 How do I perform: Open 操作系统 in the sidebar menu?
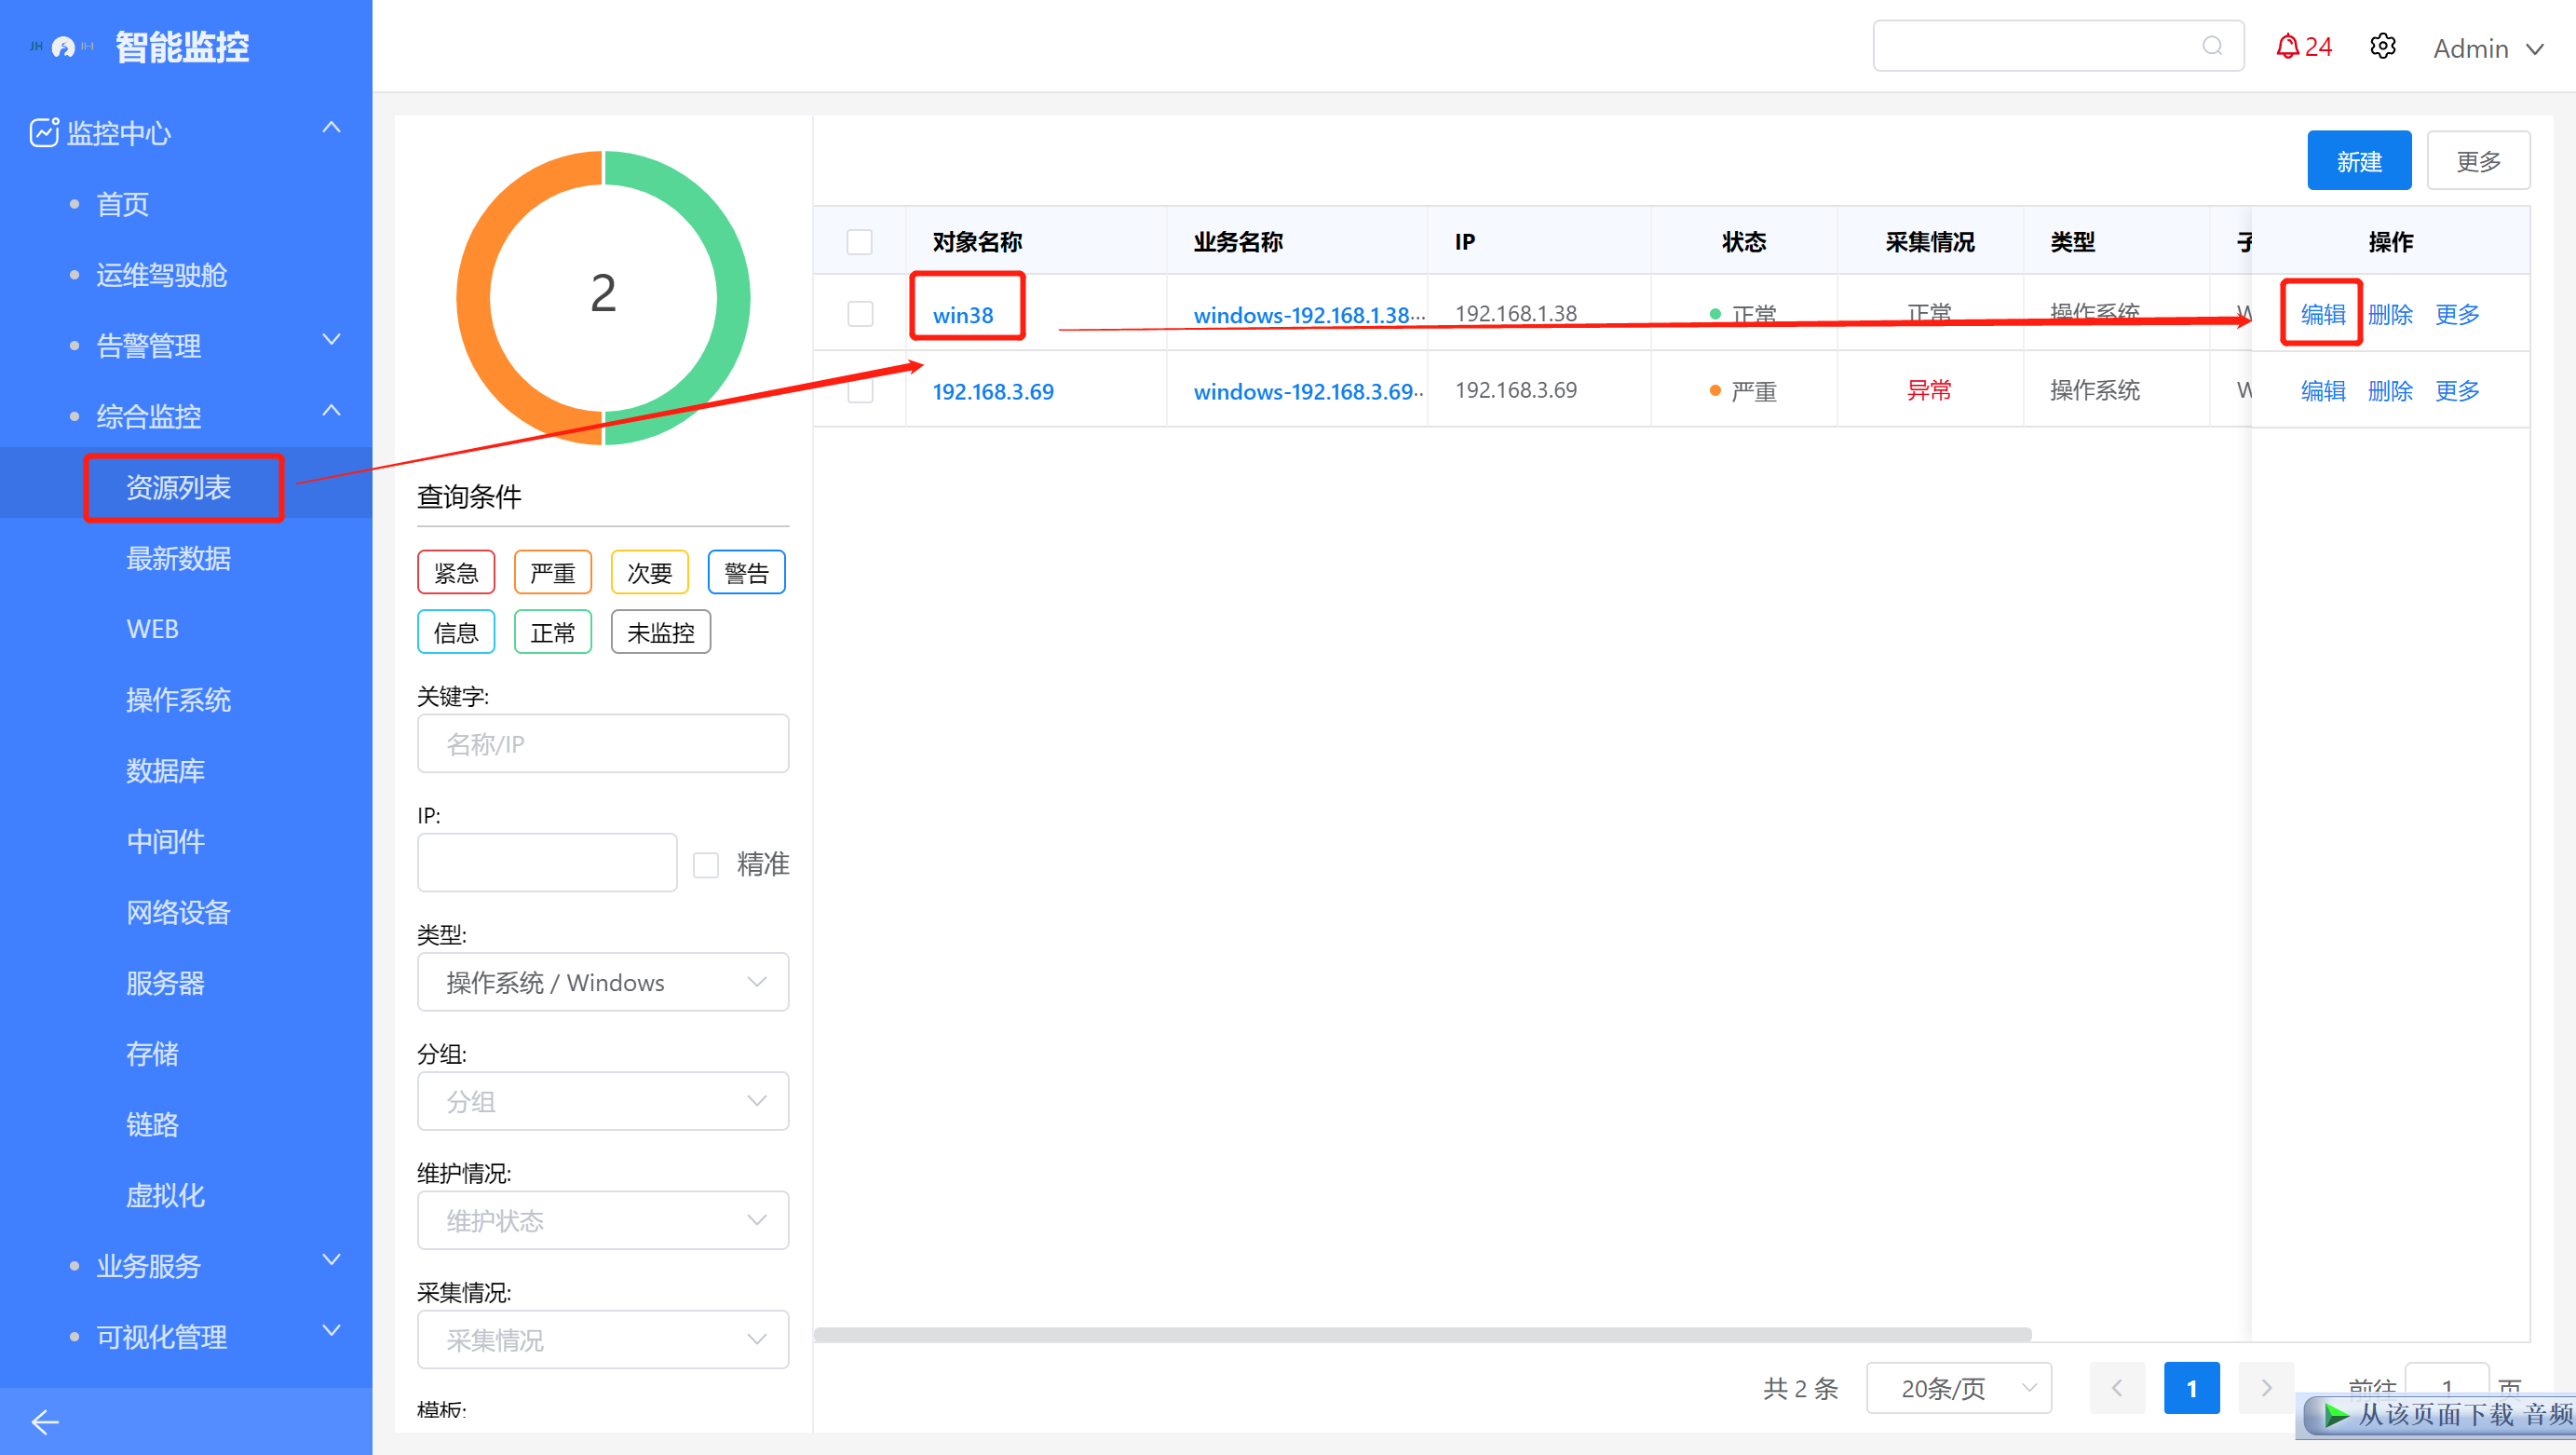178,699
